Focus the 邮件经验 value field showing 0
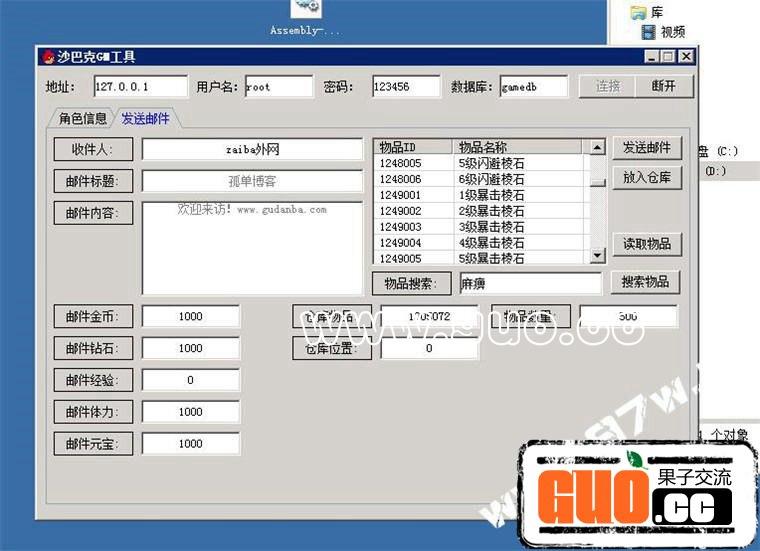Viewport: 760px width, 551px height. pos(190,380)
